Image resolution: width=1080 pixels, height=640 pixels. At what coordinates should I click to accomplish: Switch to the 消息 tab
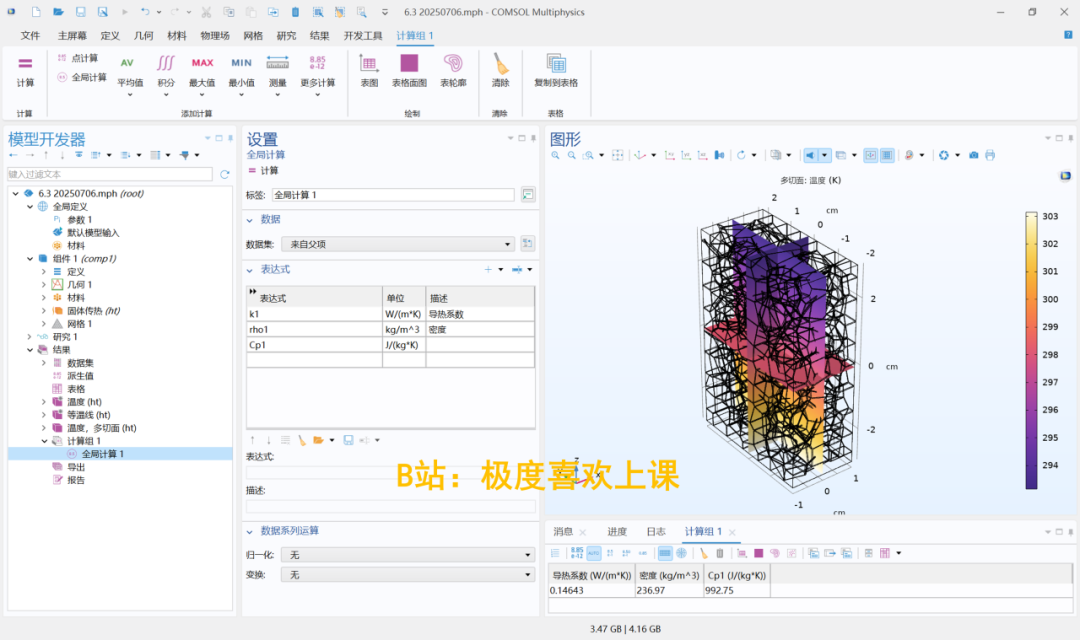pyautogui.click(x=563, y=531)
